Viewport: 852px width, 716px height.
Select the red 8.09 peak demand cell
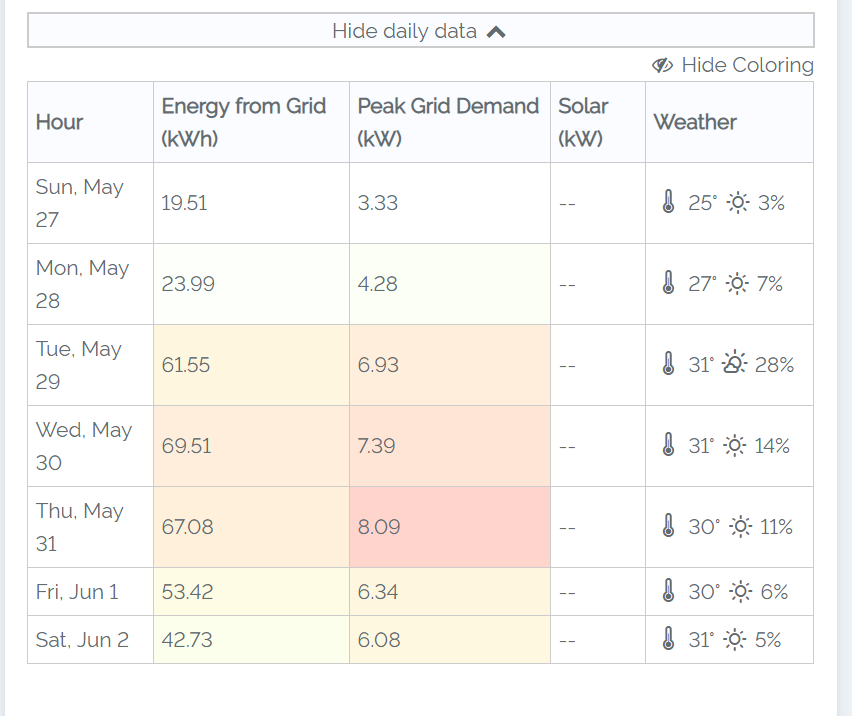[x=449, y=527]
